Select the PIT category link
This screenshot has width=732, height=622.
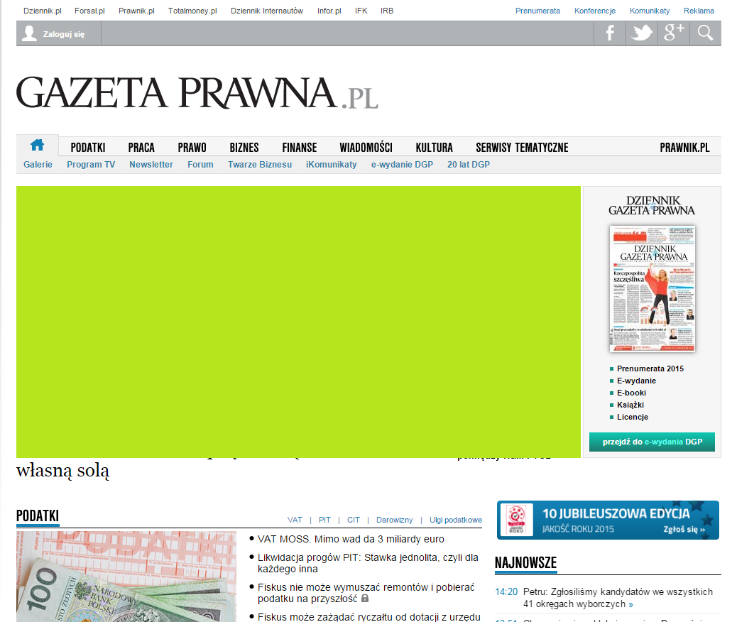pyautogui.click(x=324, y=520)
